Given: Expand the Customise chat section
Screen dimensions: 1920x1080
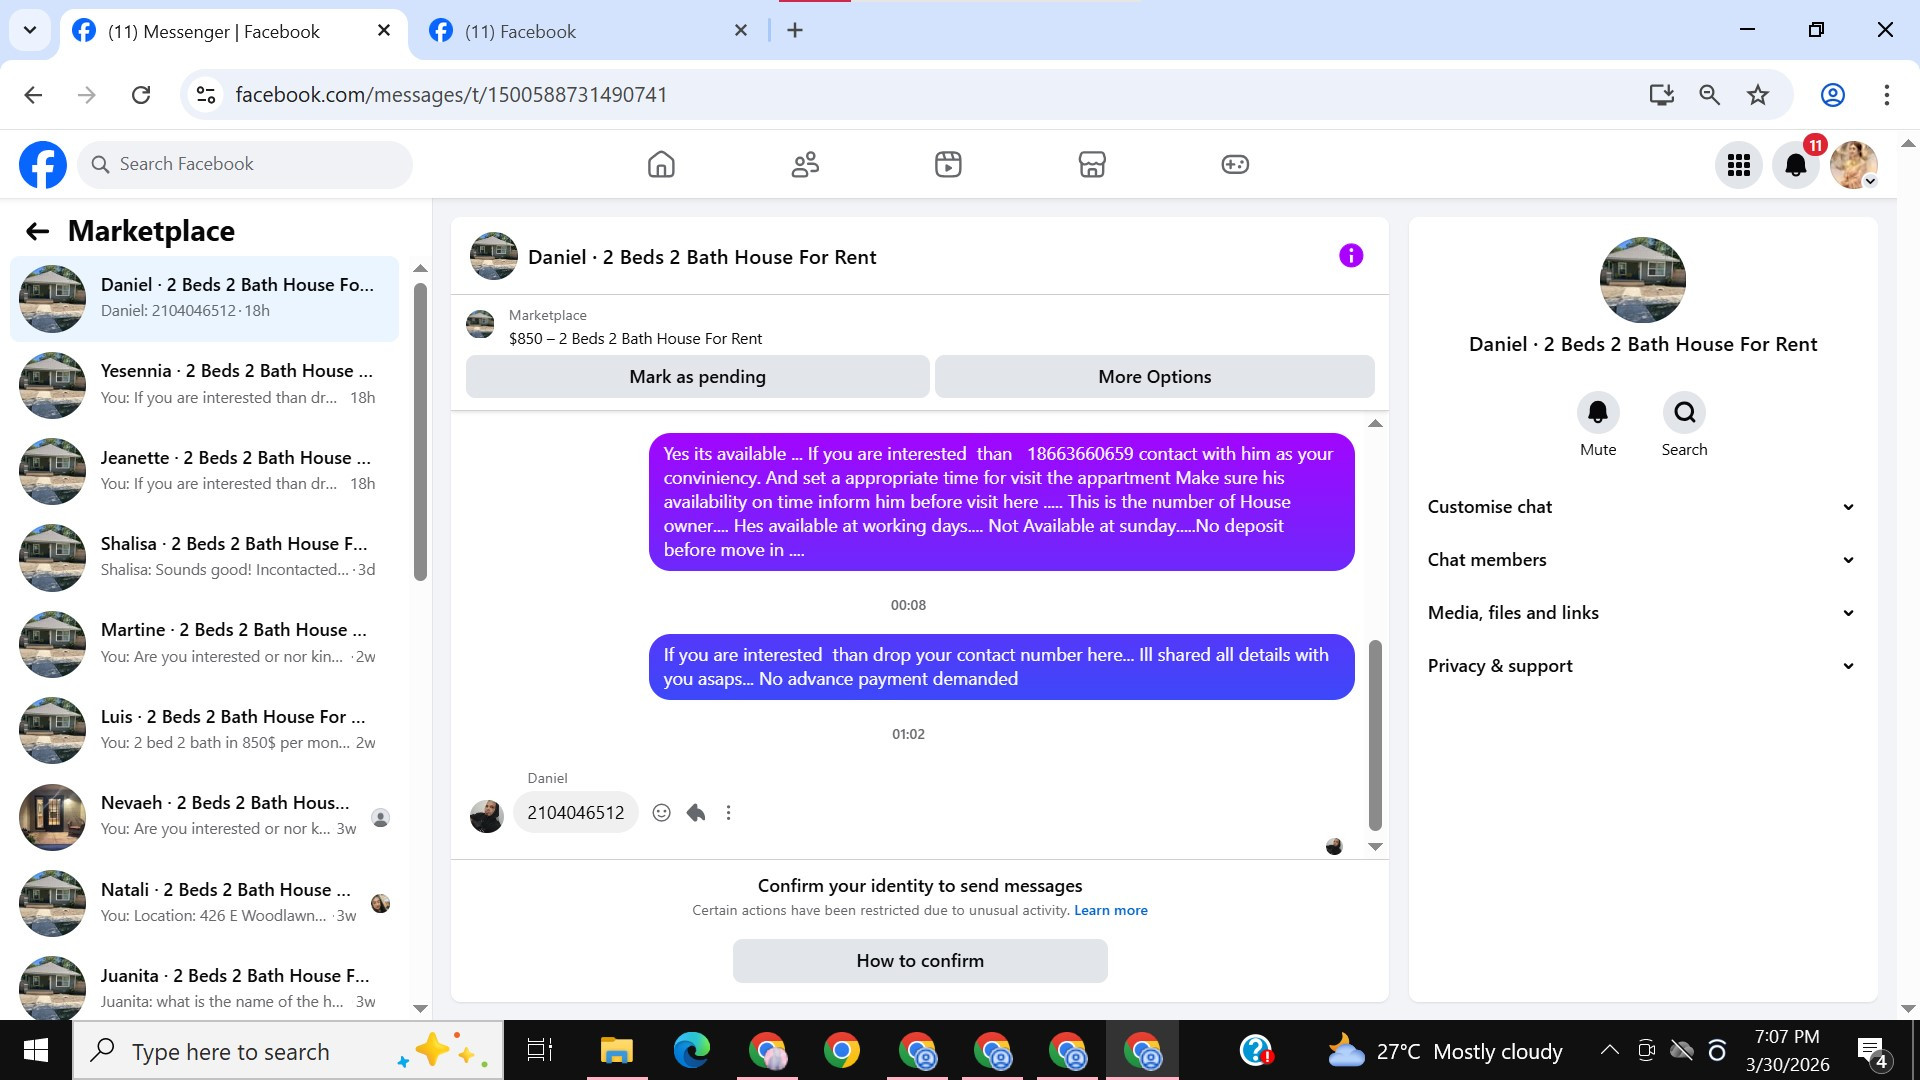Looking at the screenshot, I should tap(1641, 507).
